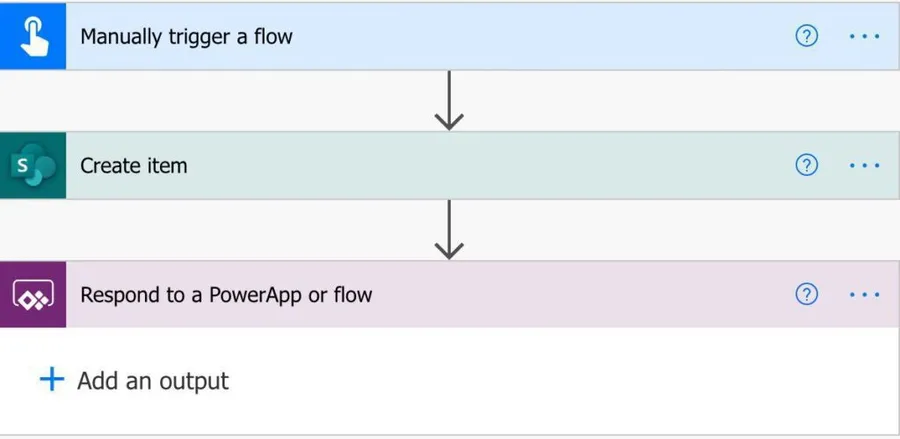This screenshot has width=900, height=439.
Task: Expand the Create item step title
Action: 134,166
